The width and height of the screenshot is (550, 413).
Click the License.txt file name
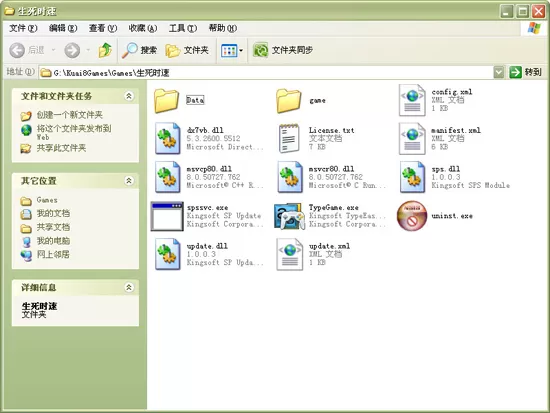[x=331, y=130]
